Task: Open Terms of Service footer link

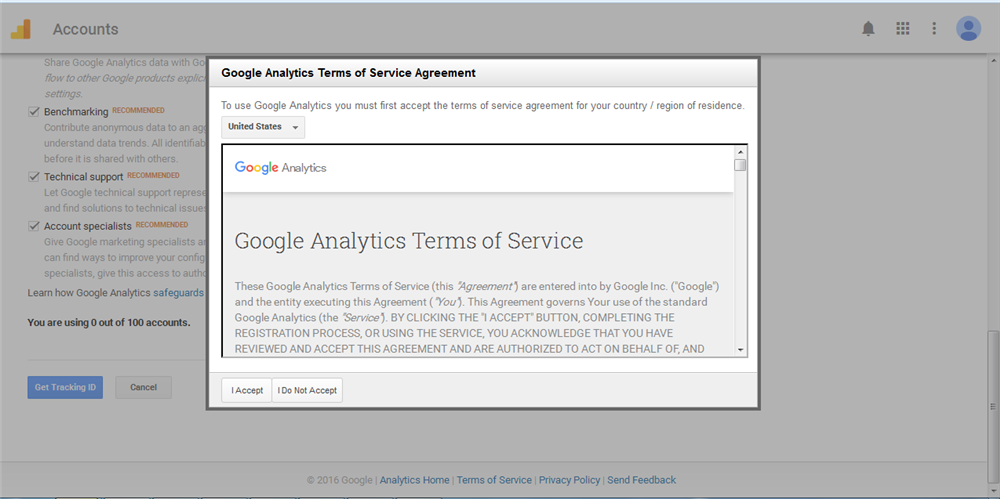Action: (494, 480)
